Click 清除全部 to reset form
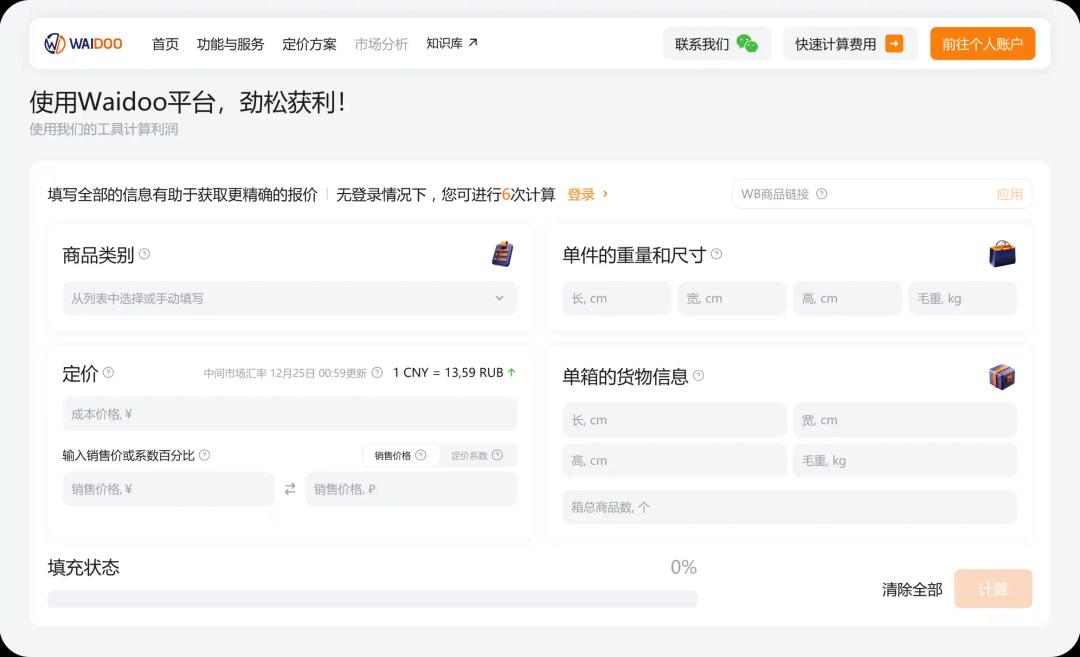 pos(911,589)
